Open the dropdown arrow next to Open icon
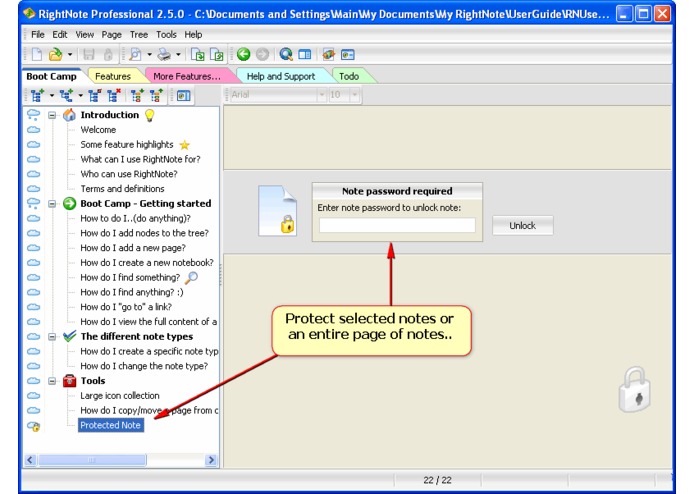 tap(70, 54)
